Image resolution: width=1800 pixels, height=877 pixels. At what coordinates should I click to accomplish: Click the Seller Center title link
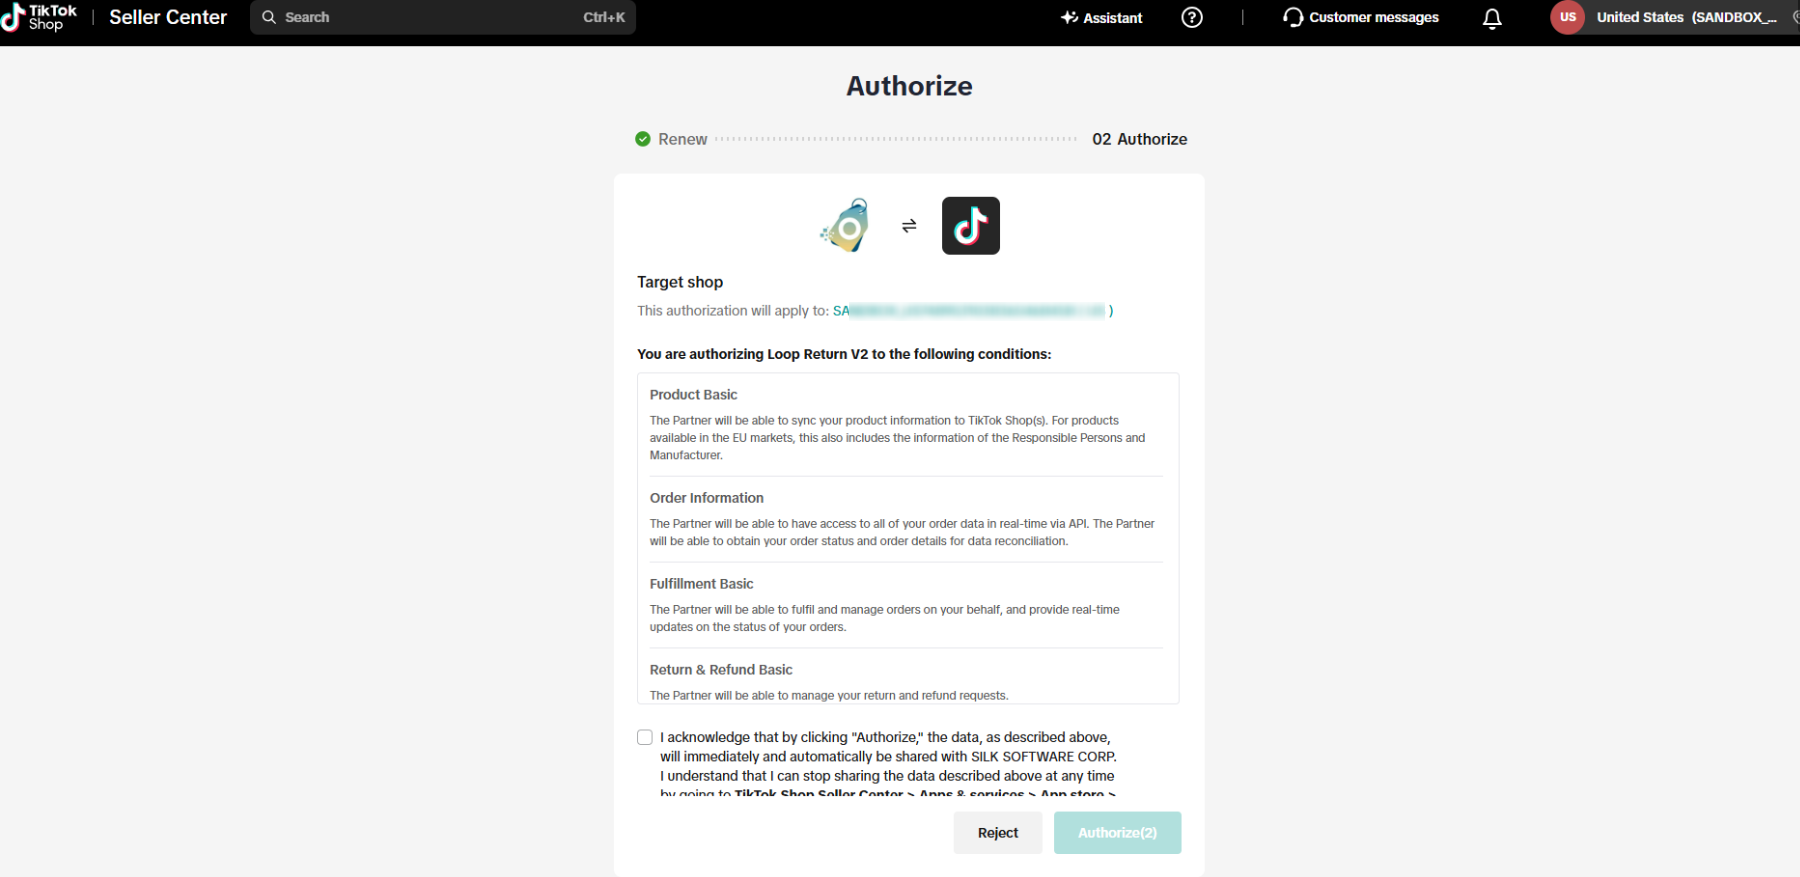(x=168, y=17)
